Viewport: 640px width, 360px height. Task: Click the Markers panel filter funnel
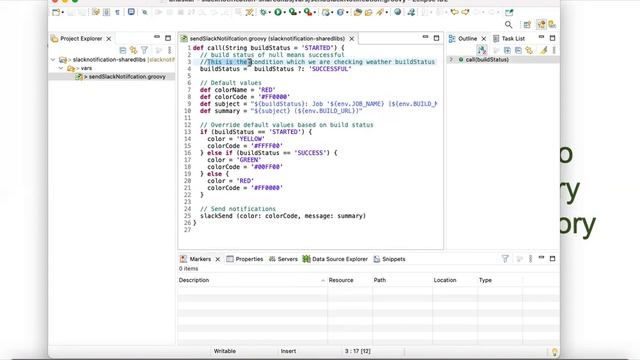click(x=505, y=259)
